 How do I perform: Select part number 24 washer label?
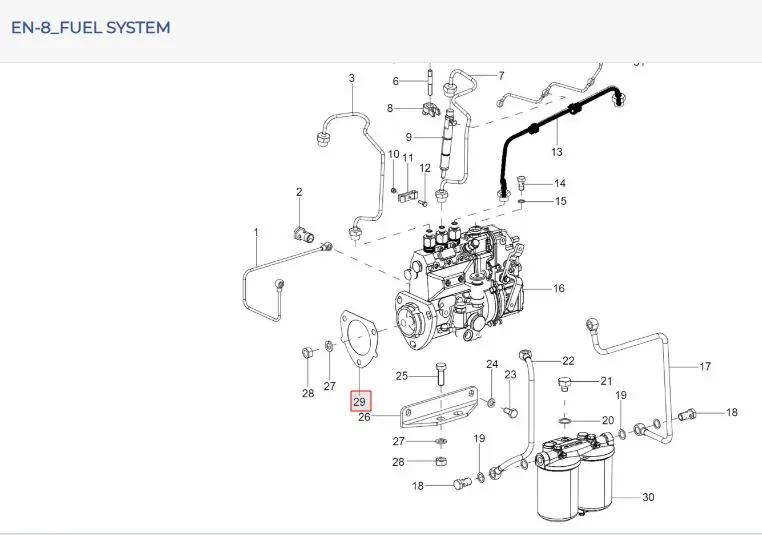492,364
